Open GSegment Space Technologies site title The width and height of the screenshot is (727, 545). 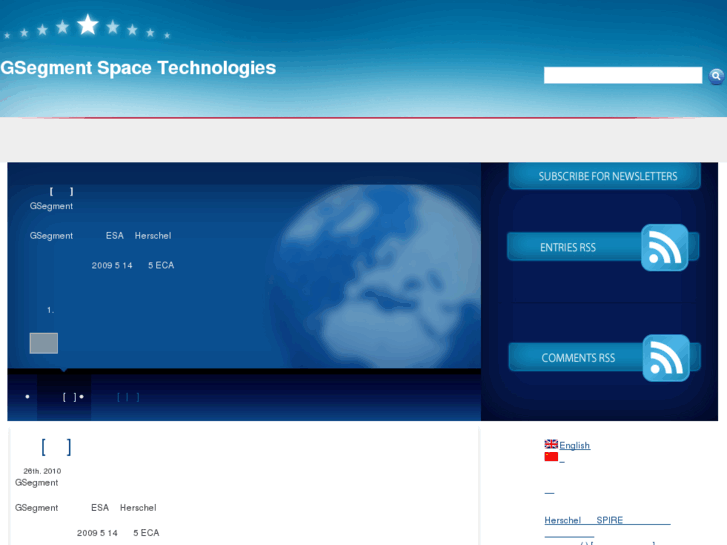click(x=138, y=68)
